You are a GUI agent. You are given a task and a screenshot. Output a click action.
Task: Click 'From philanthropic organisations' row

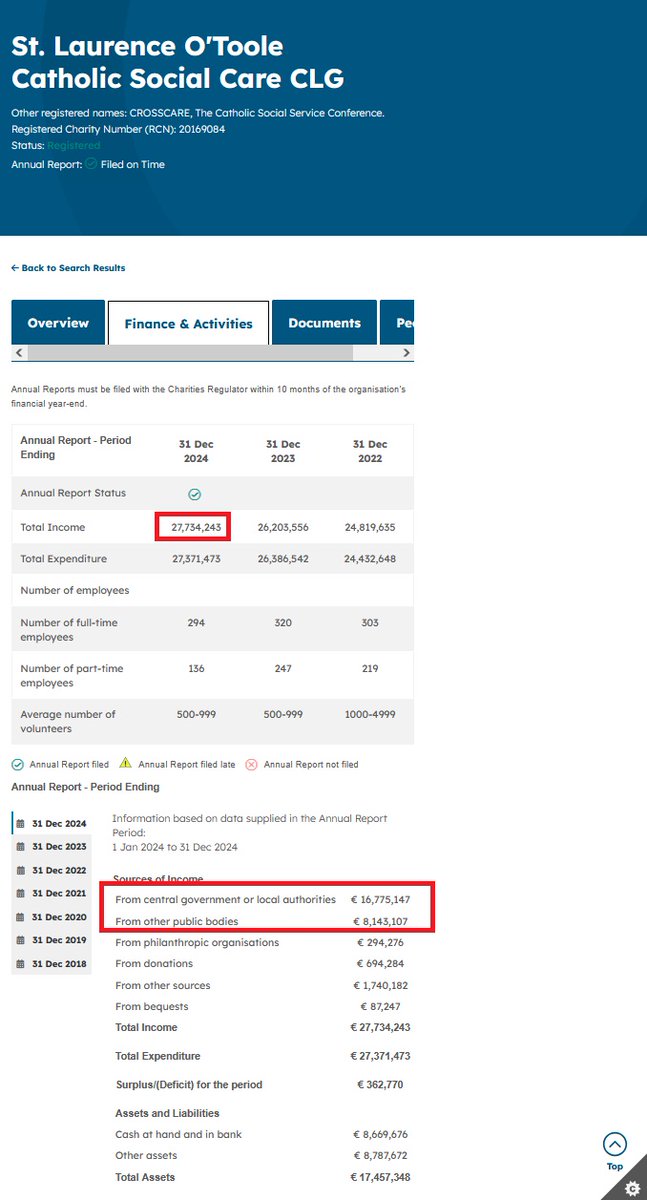[263, 943]
